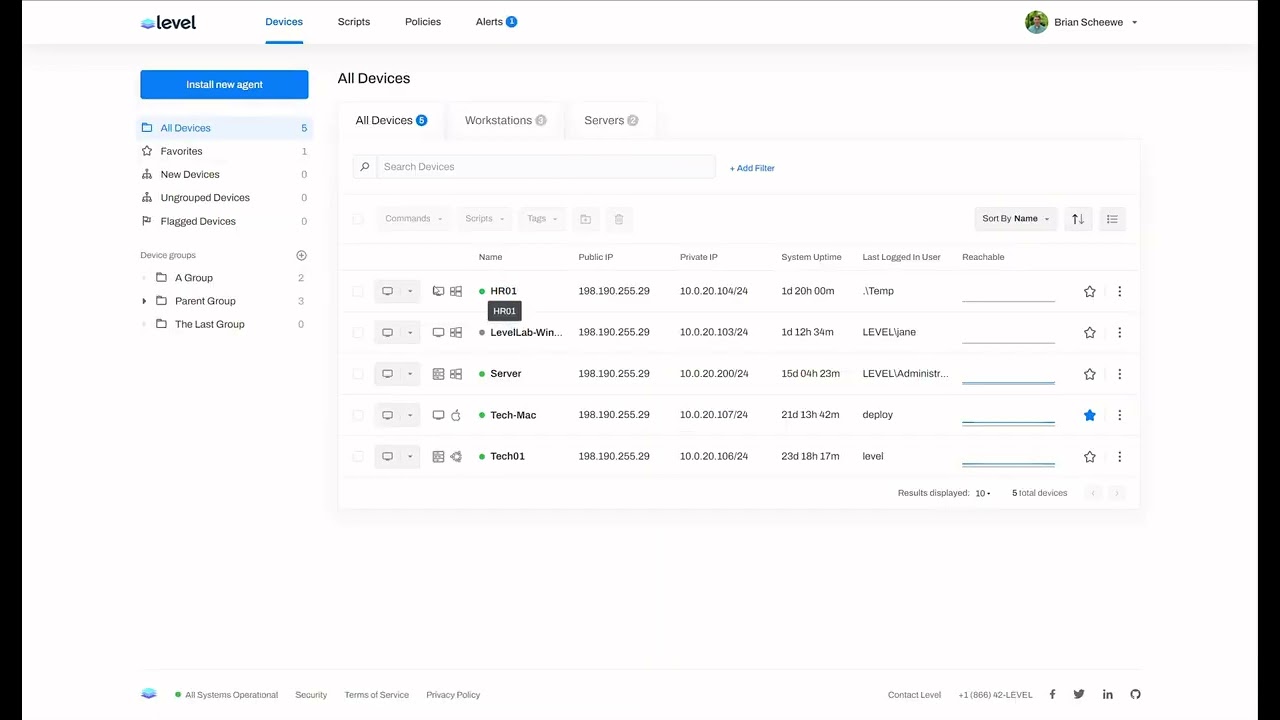Check the Server row checkbox
Viewport: 1280px width, 720px height.
358,374
